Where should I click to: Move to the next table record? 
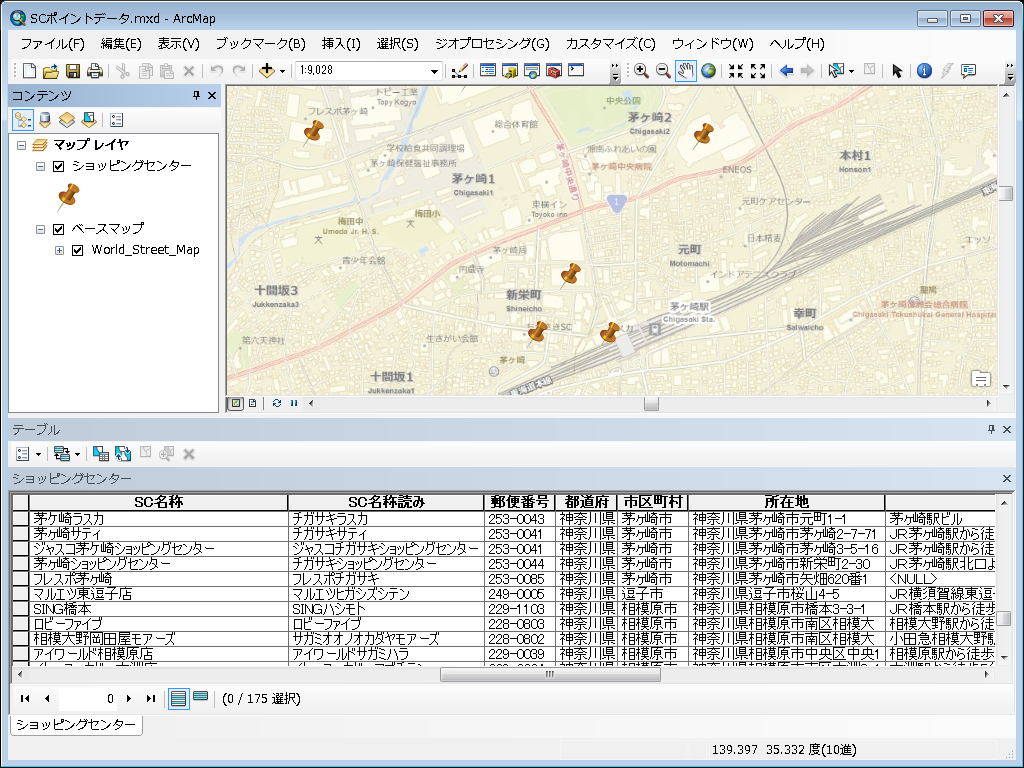pyautogui.click(x=129, y=698)
